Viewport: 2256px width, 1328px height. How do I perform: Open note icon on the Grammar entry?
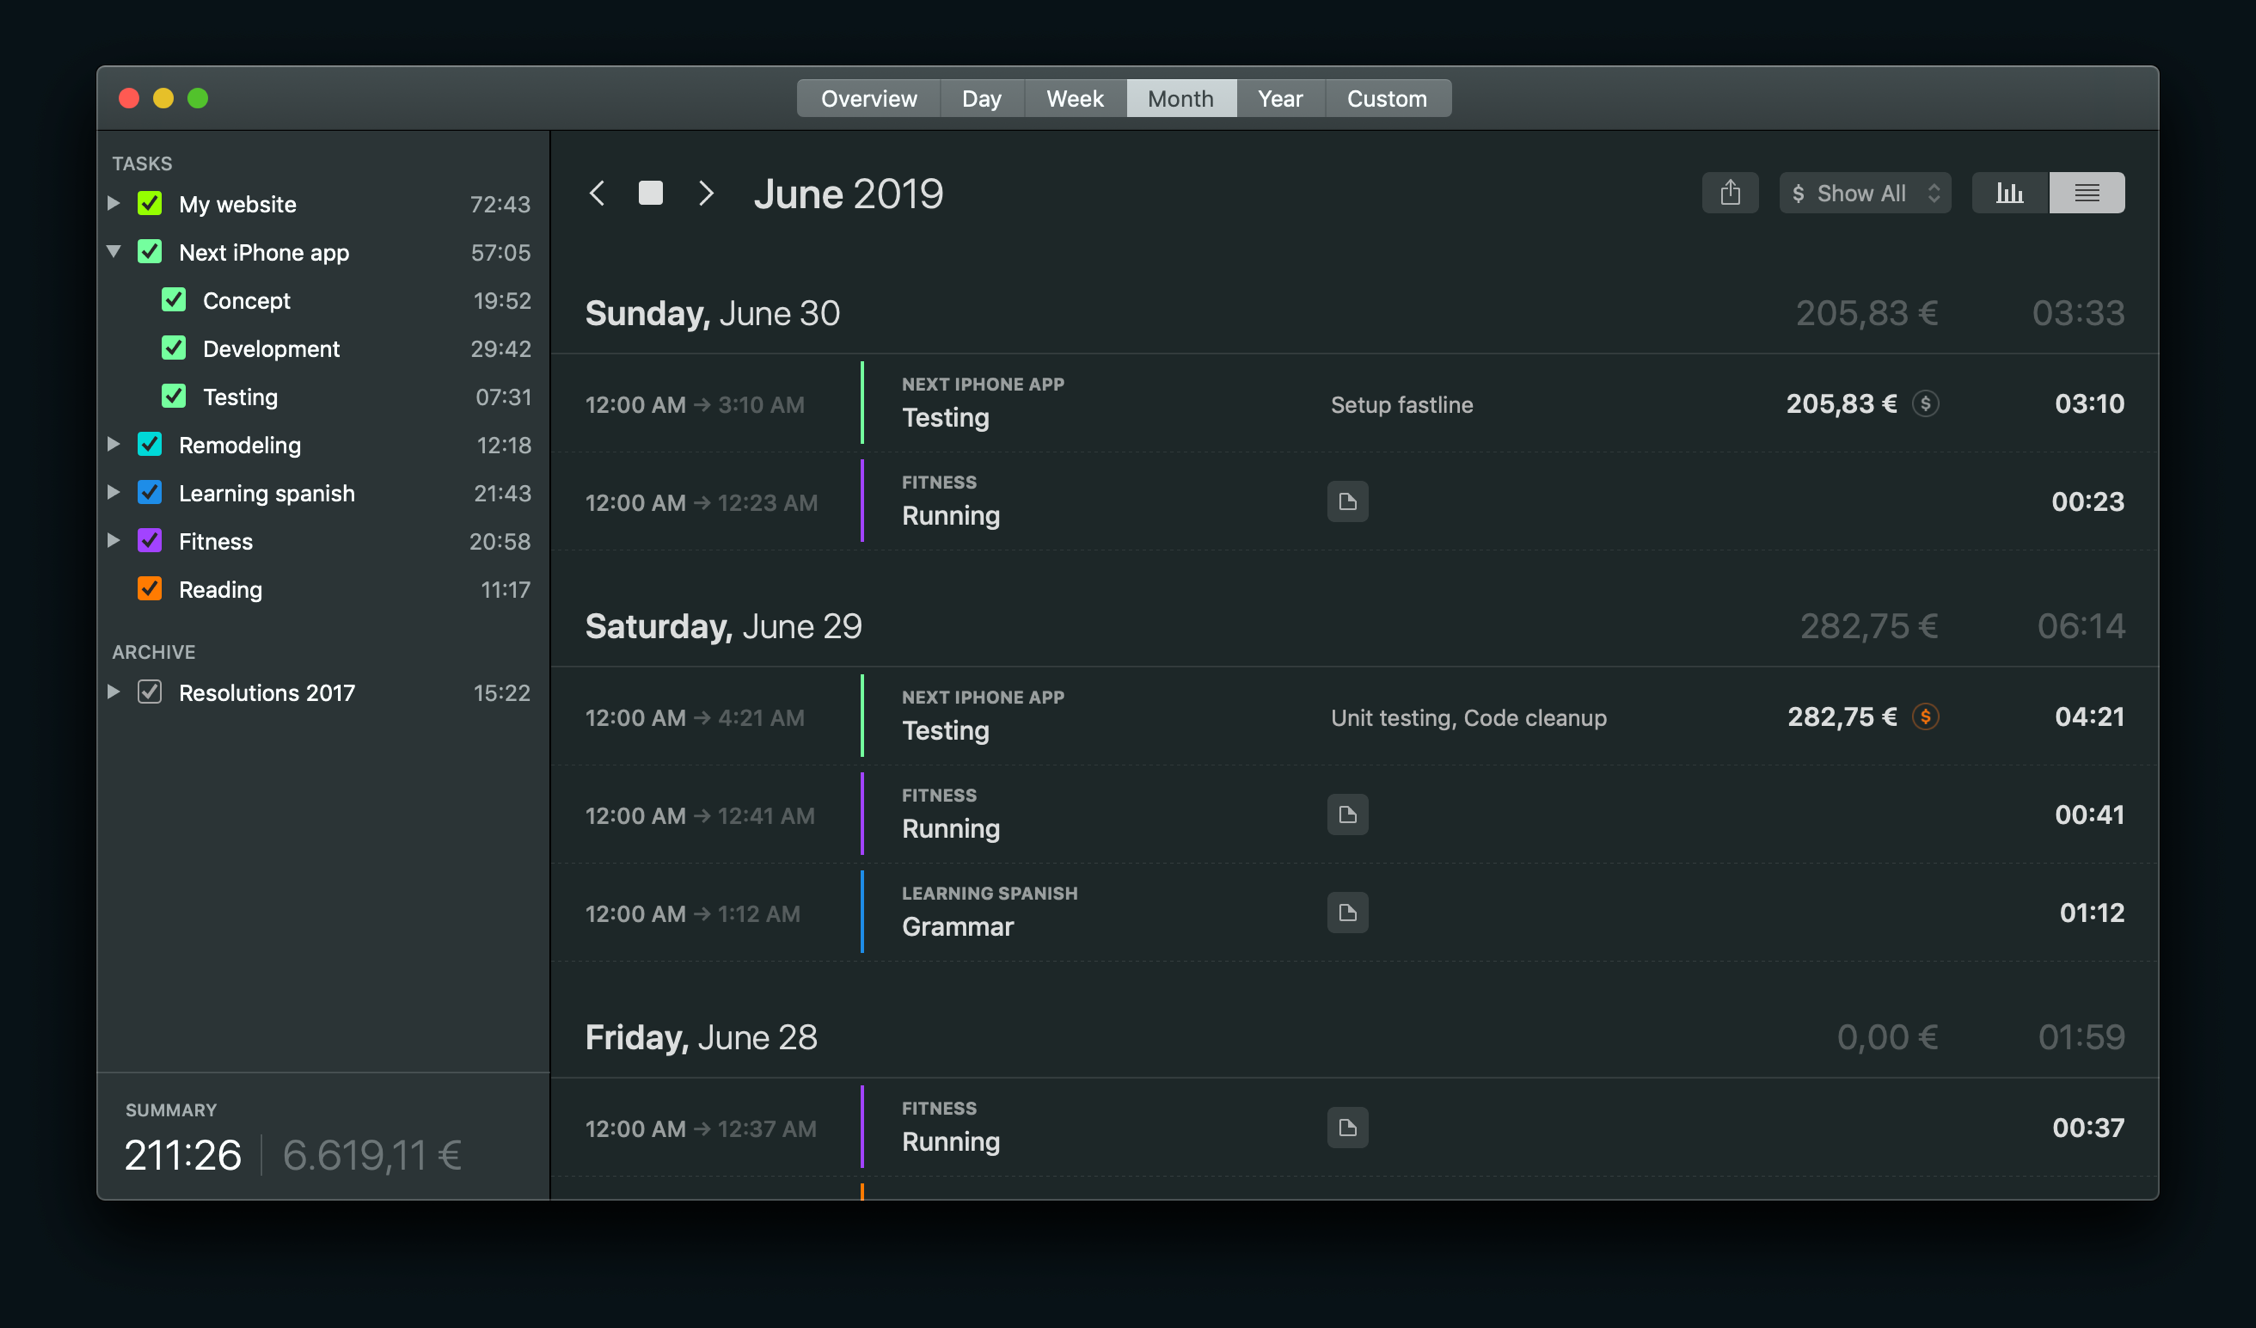[x=1348, y=912]
